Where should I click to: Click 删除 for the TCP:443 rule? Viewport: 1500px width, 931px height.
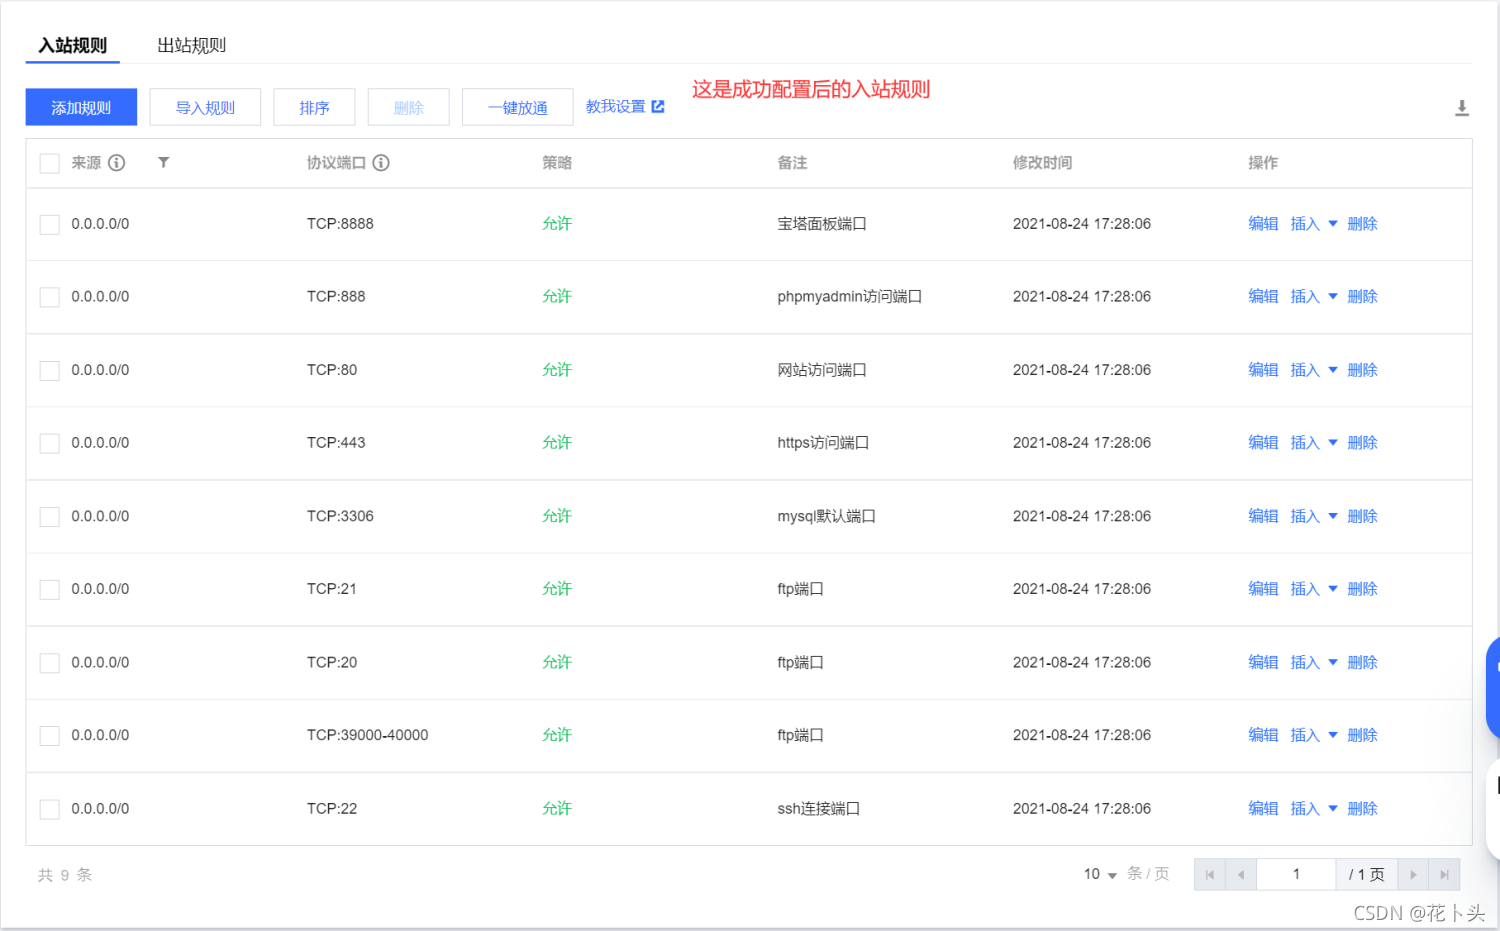1362,443
